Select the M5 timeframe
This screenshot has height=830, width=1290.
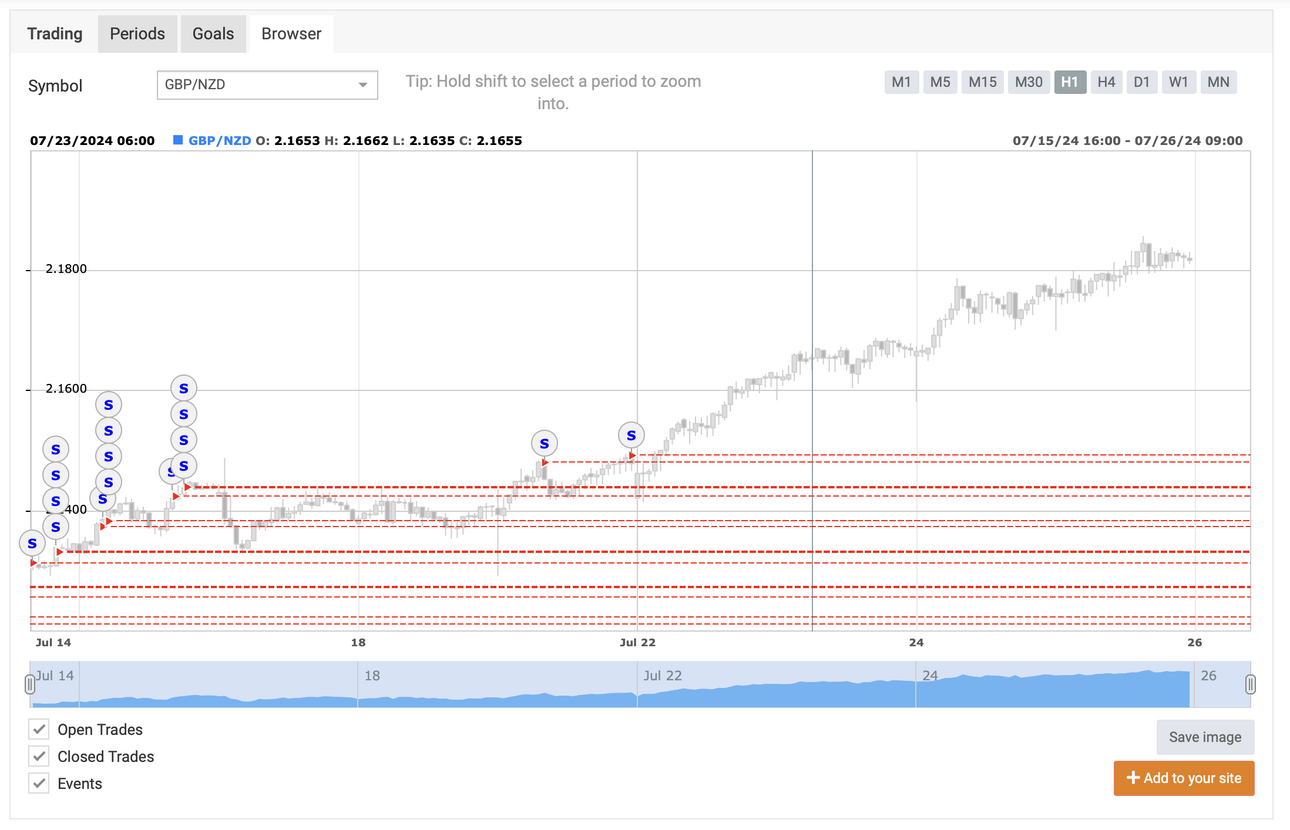tap(940, 82)
